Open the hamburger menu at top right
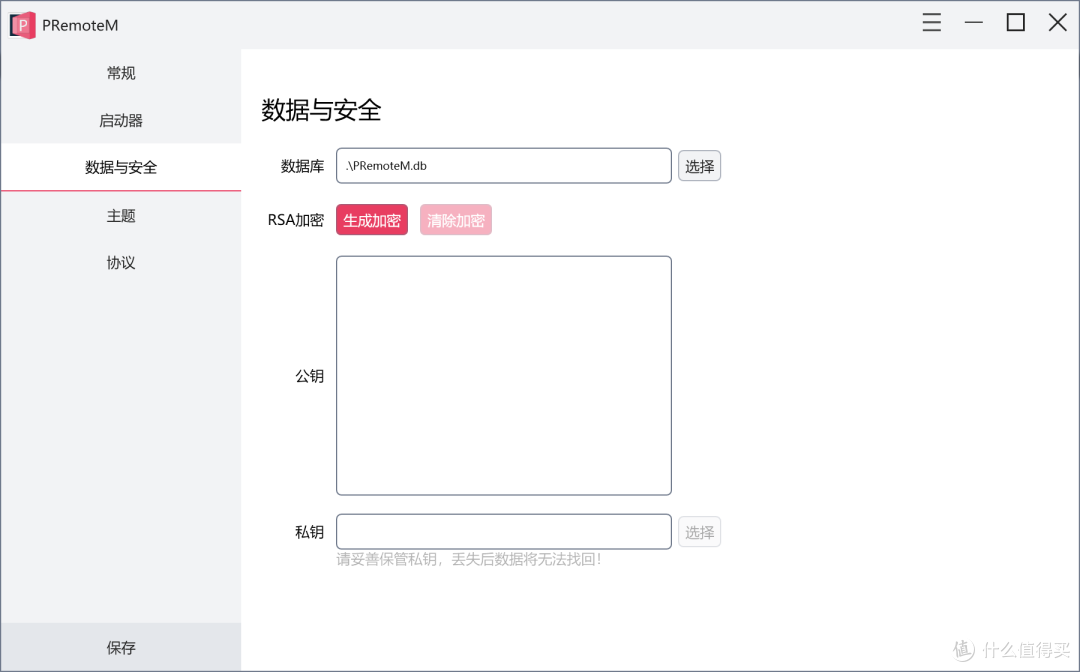The width and height of the screenshot is (1080, 672). 931,22
